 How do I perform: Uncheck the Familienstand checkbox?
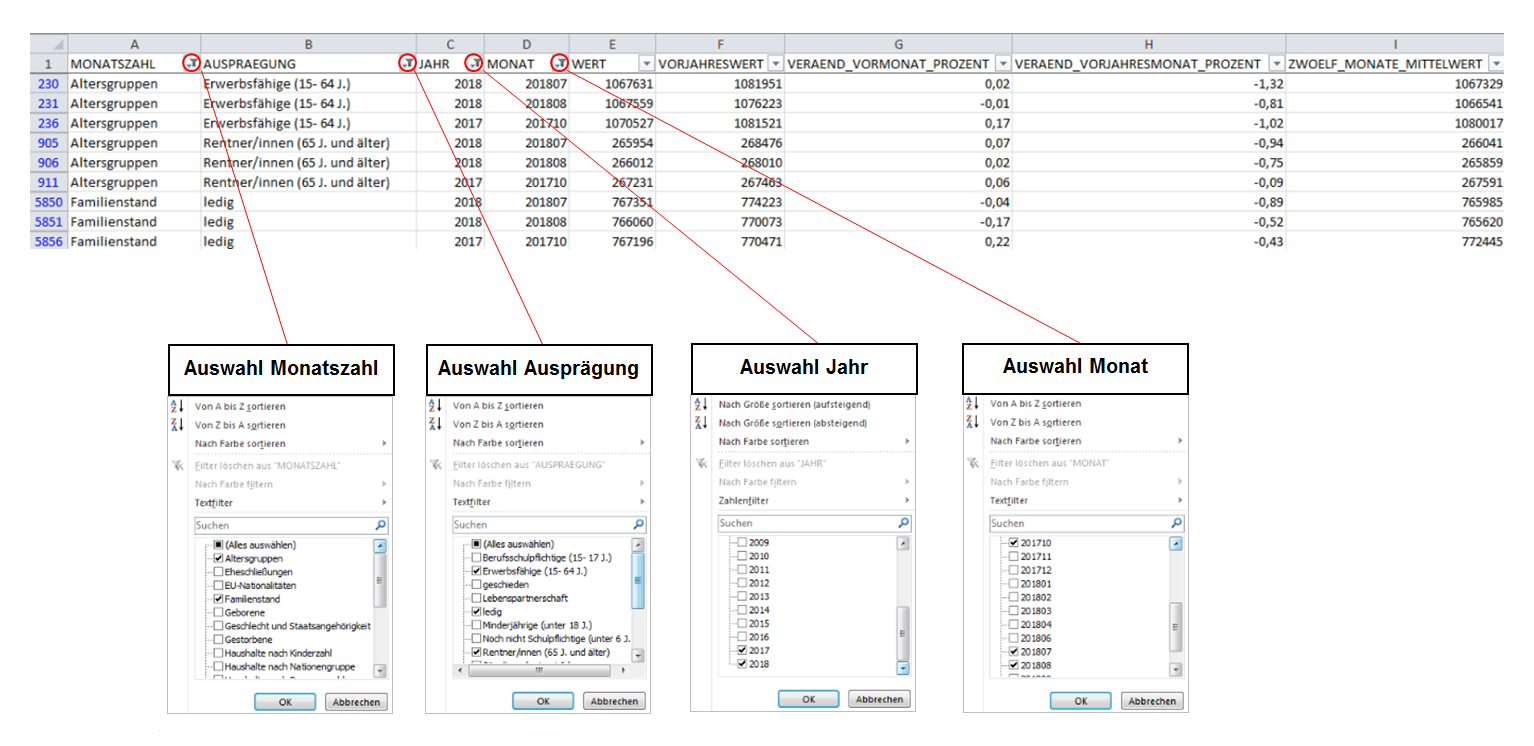(218, 599)
